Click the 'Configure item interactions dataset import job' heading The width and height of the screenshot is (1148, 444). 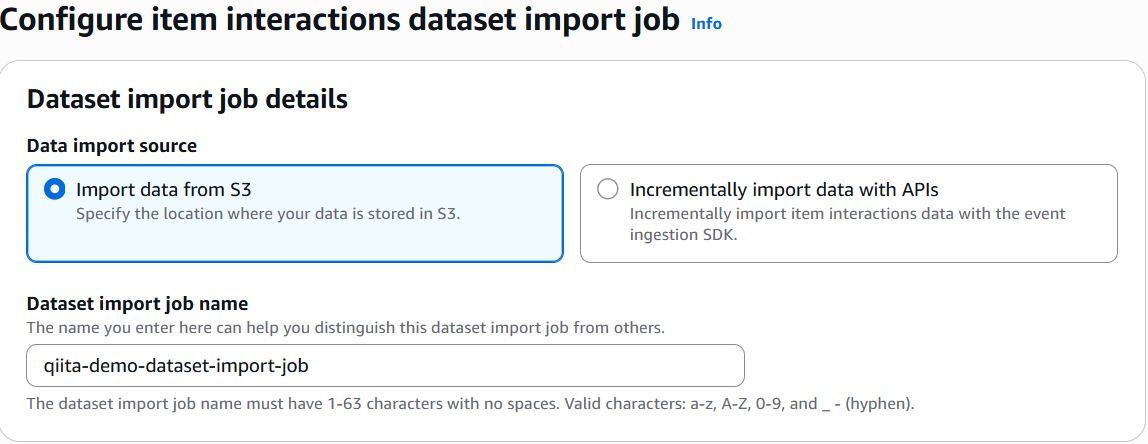click(x=340, y=21)
